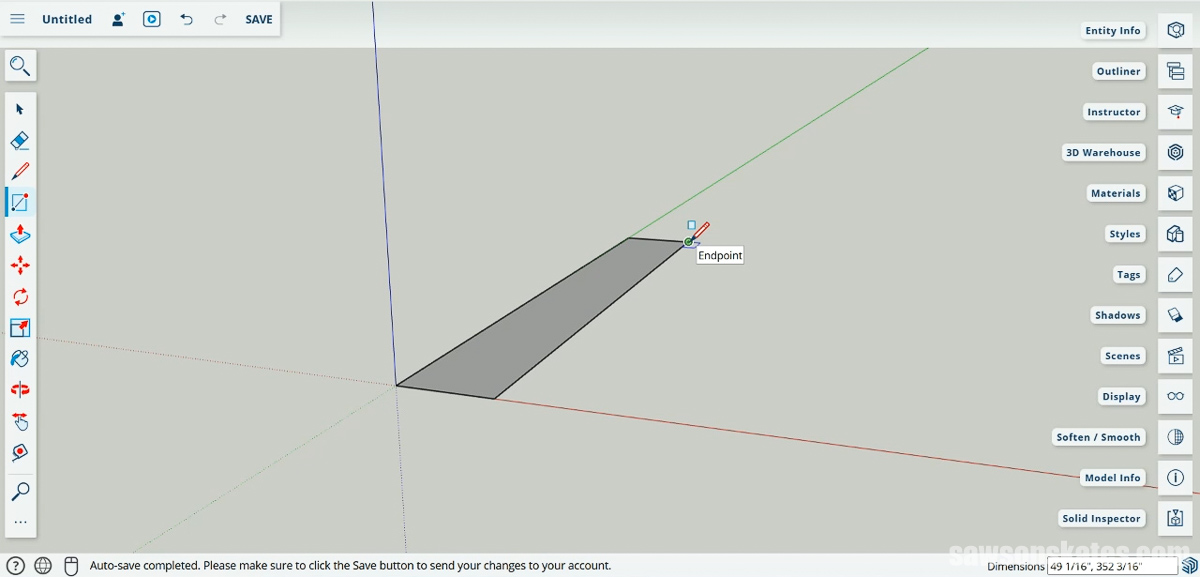Click the Entity Info label
This screenshot has height=577, width=1200.
point(1113,30)
